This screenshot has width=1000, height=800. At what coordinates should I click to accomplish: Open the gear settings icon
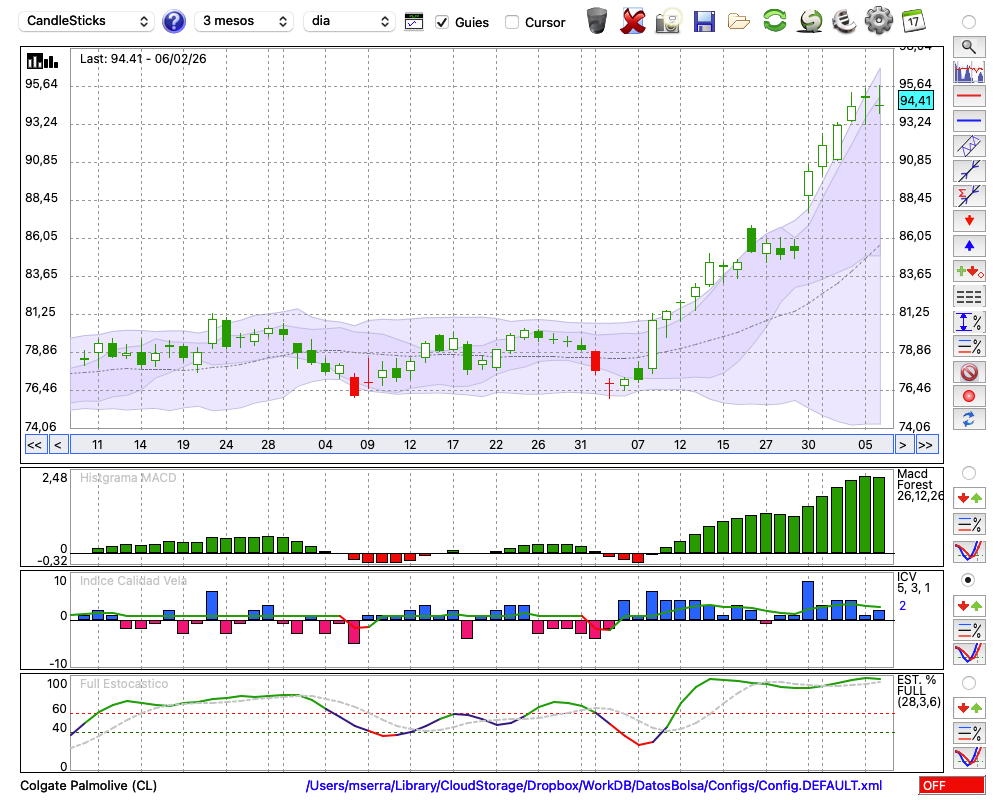tap(878, 21)
